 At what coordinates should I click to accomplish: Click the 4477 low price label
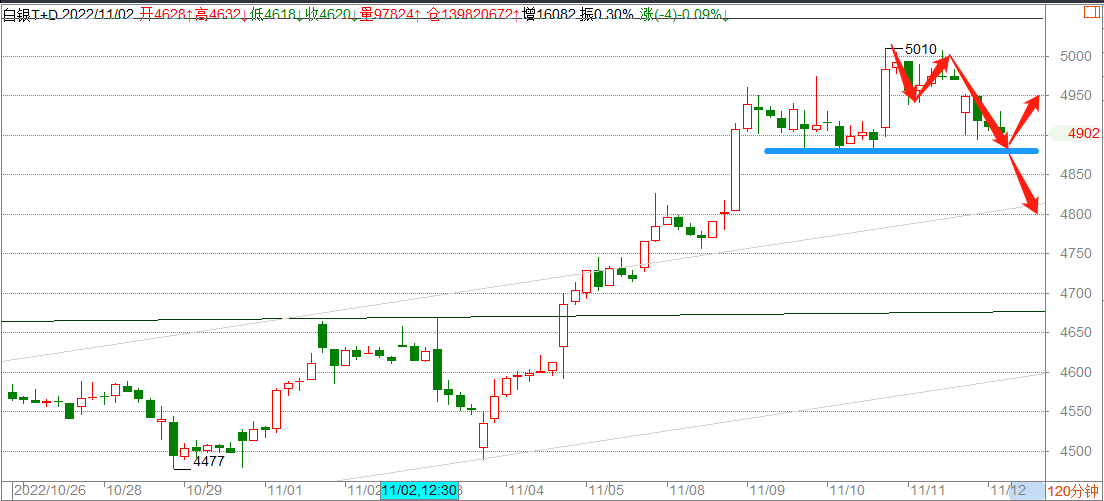tap(208, 462)
